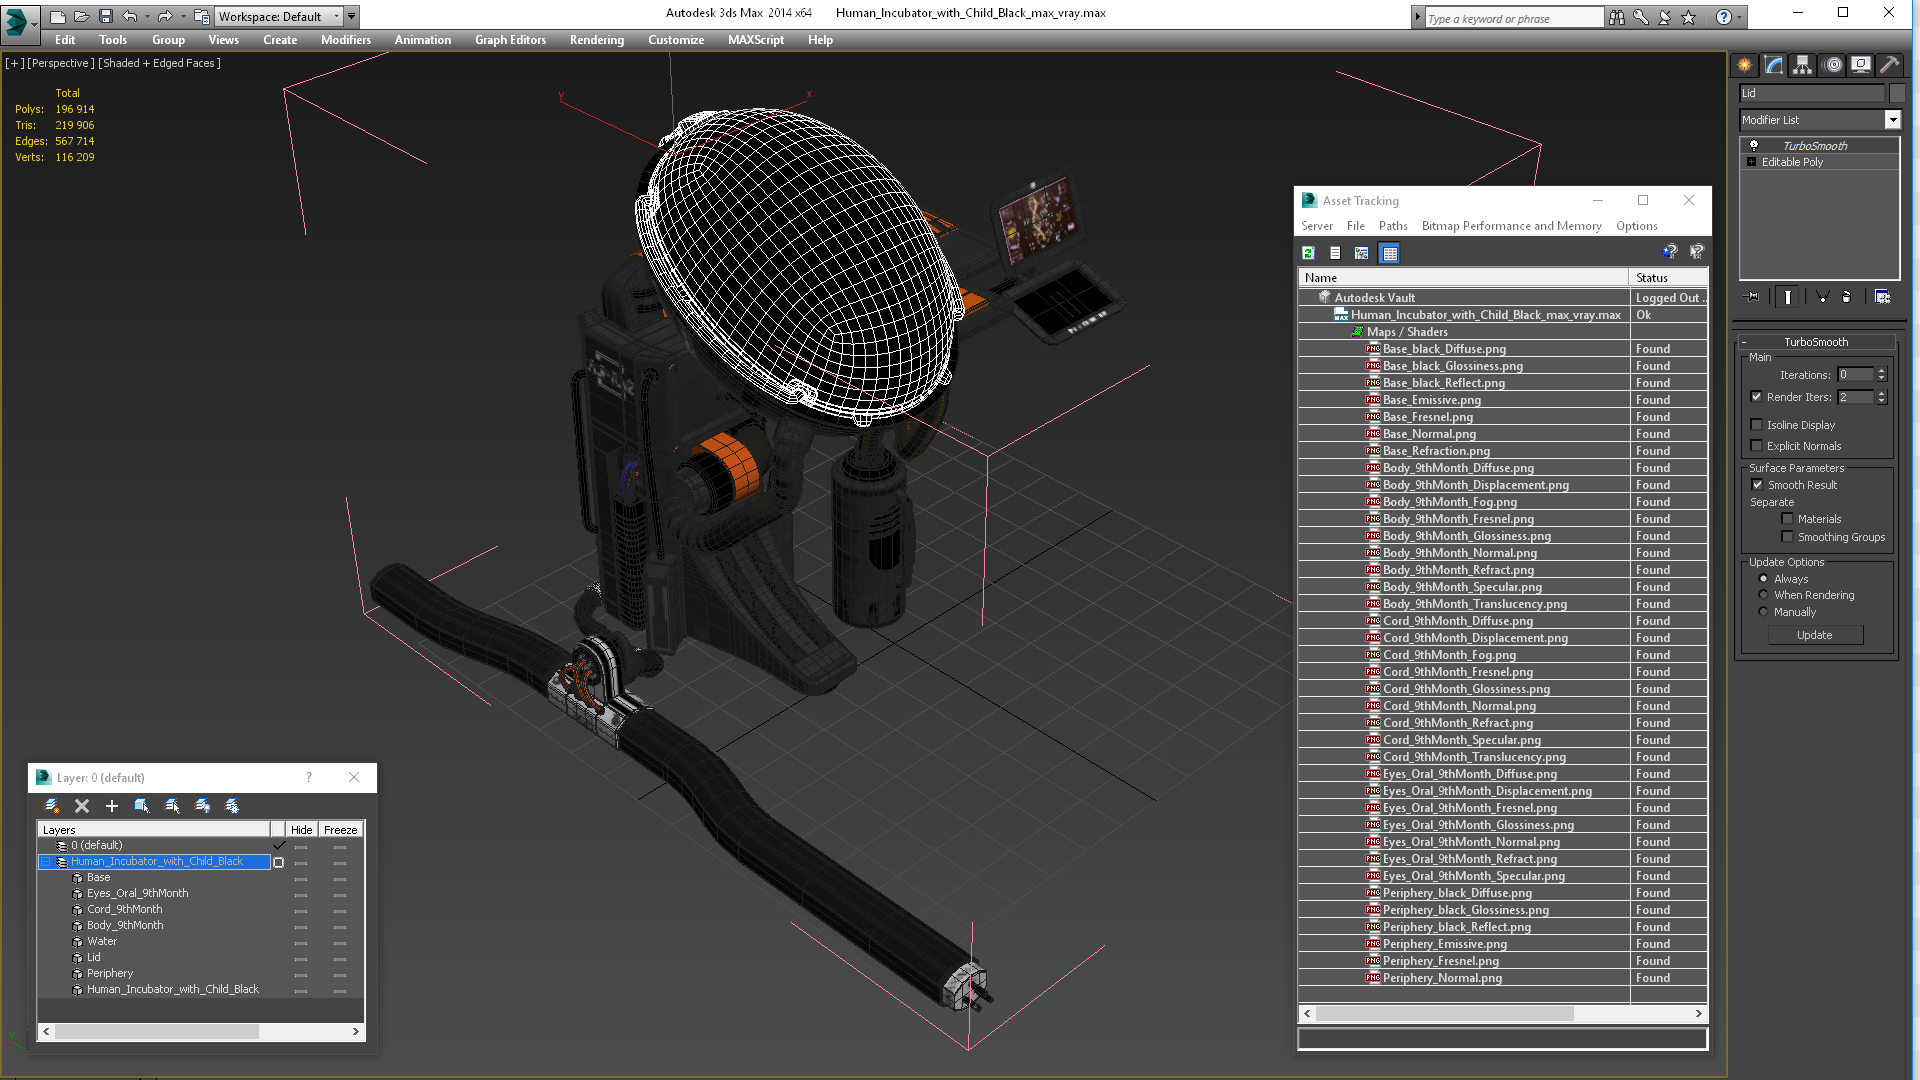The image size is (1920, 1080).
Task: Select the Always update radio button
Action: (1763, 579)
